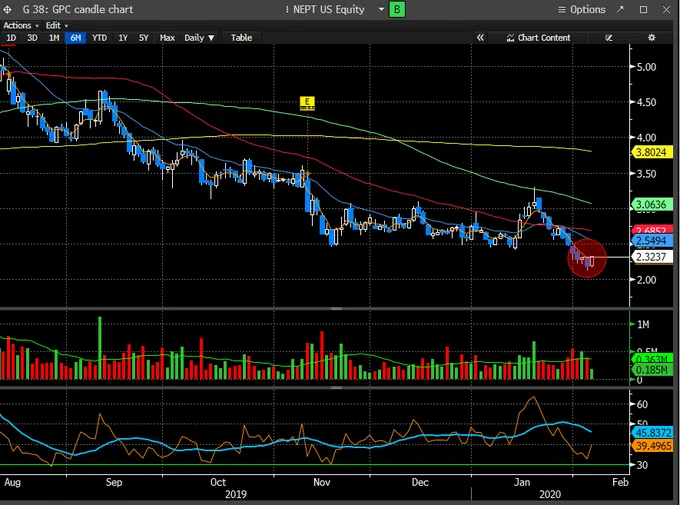Select the 1Y range

click(123, 38)
